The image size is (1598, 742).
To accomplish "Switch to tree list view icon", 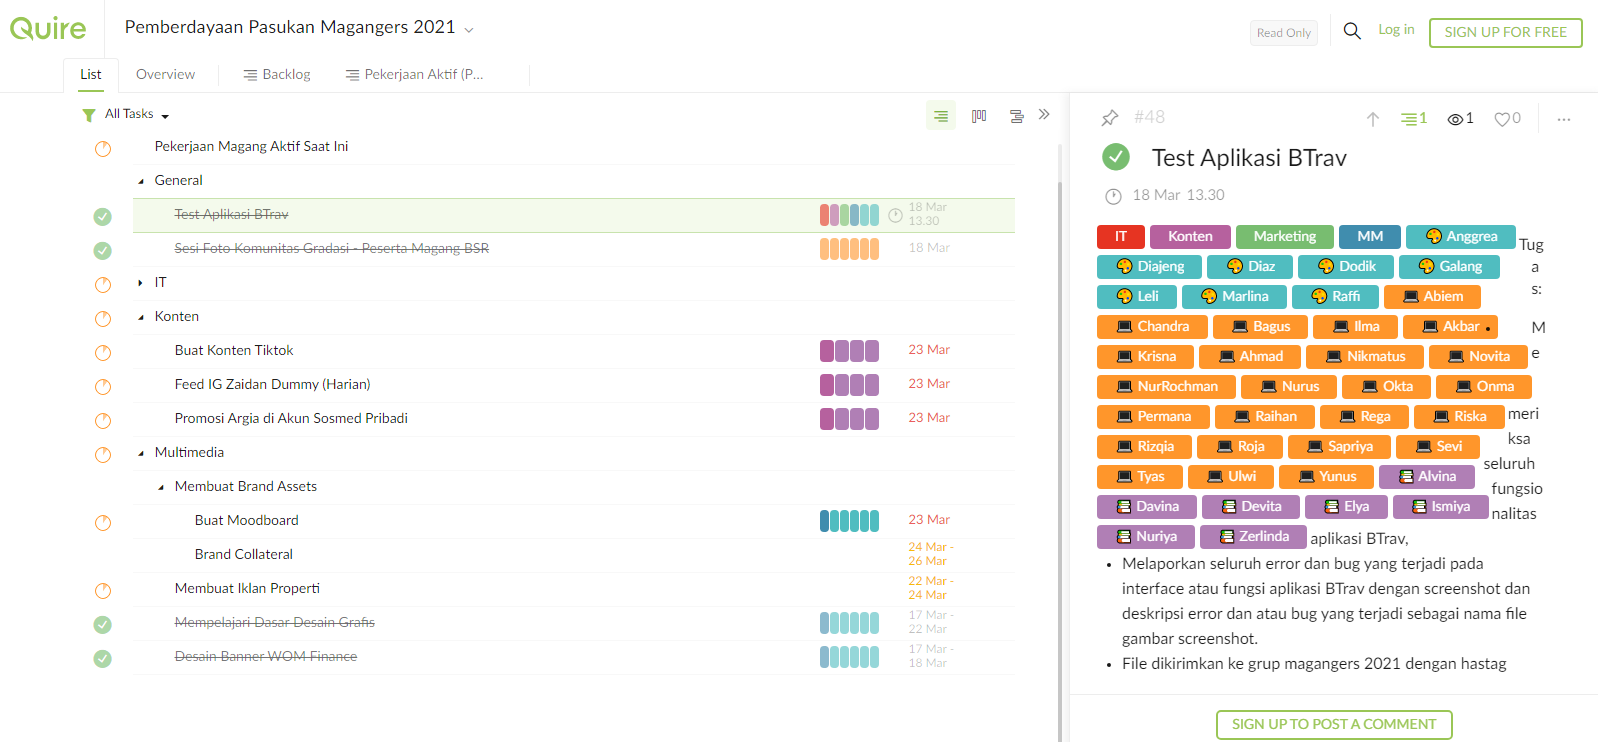I will (x=941, y=116).
